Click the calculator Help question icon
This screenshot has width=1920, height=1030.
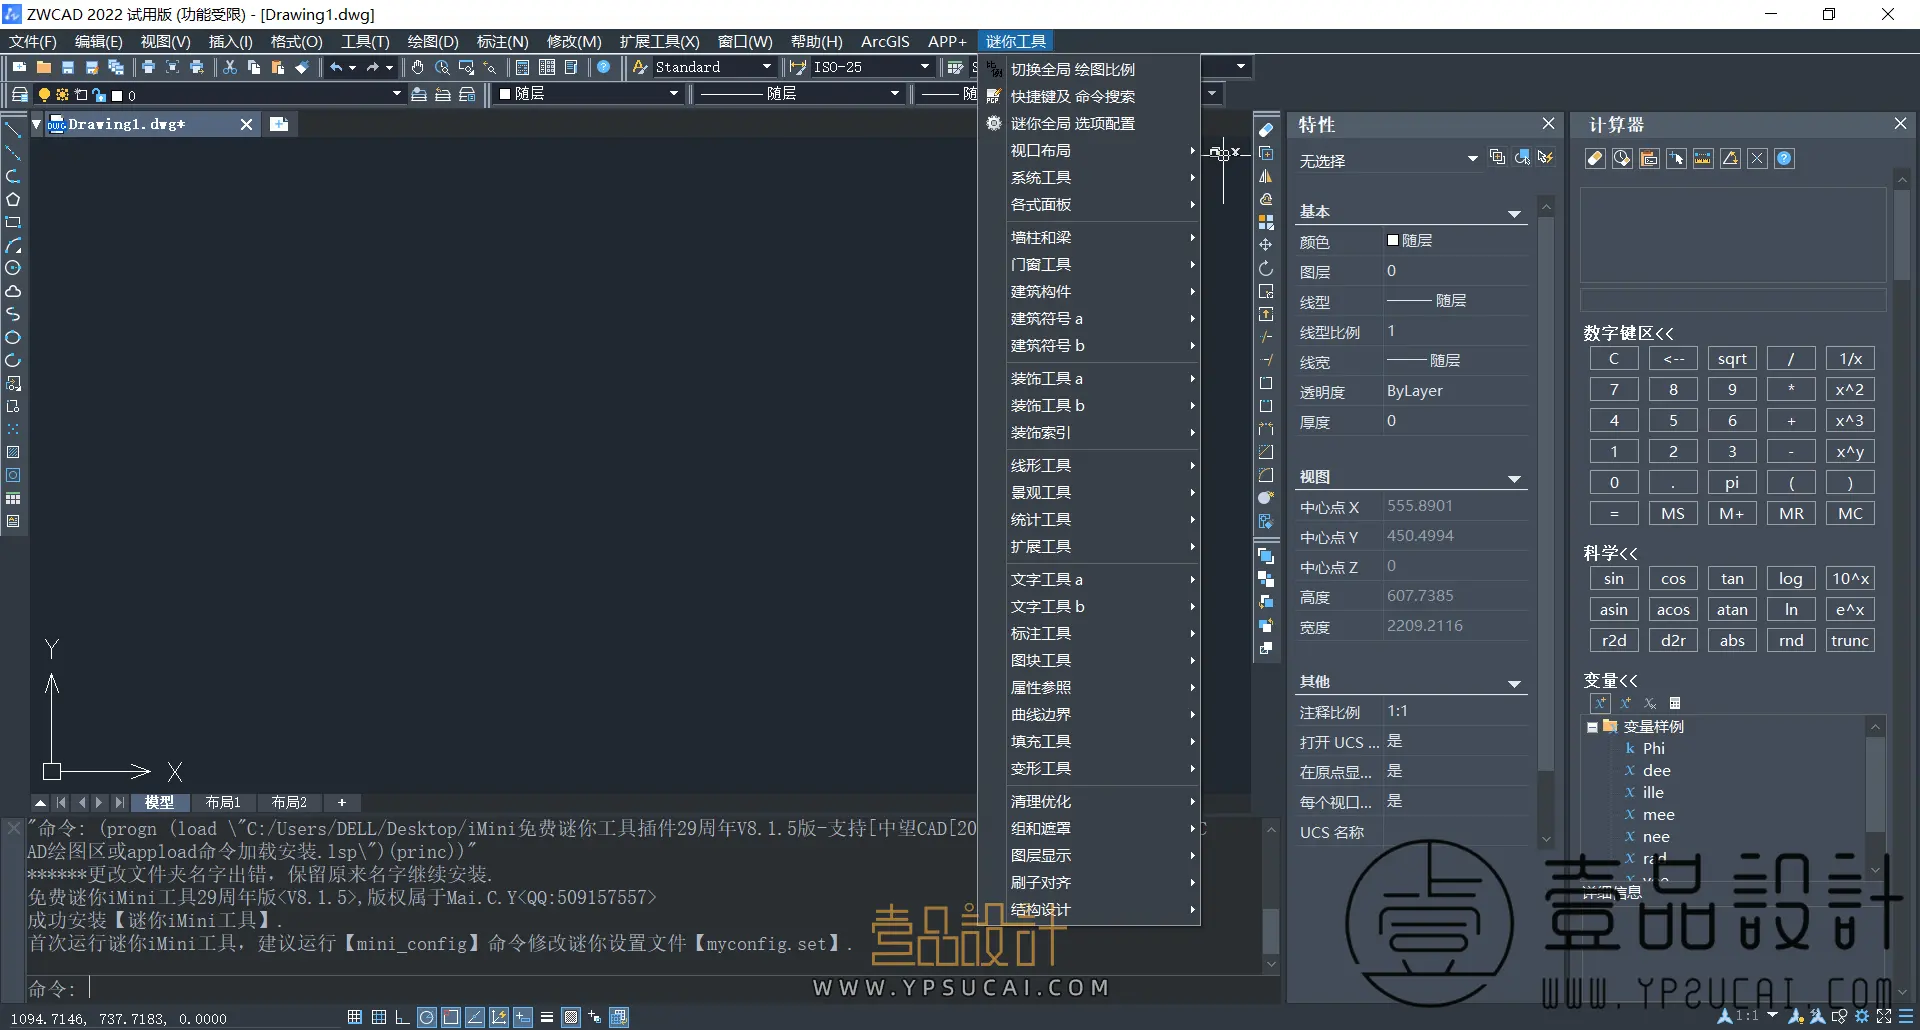1785,159
